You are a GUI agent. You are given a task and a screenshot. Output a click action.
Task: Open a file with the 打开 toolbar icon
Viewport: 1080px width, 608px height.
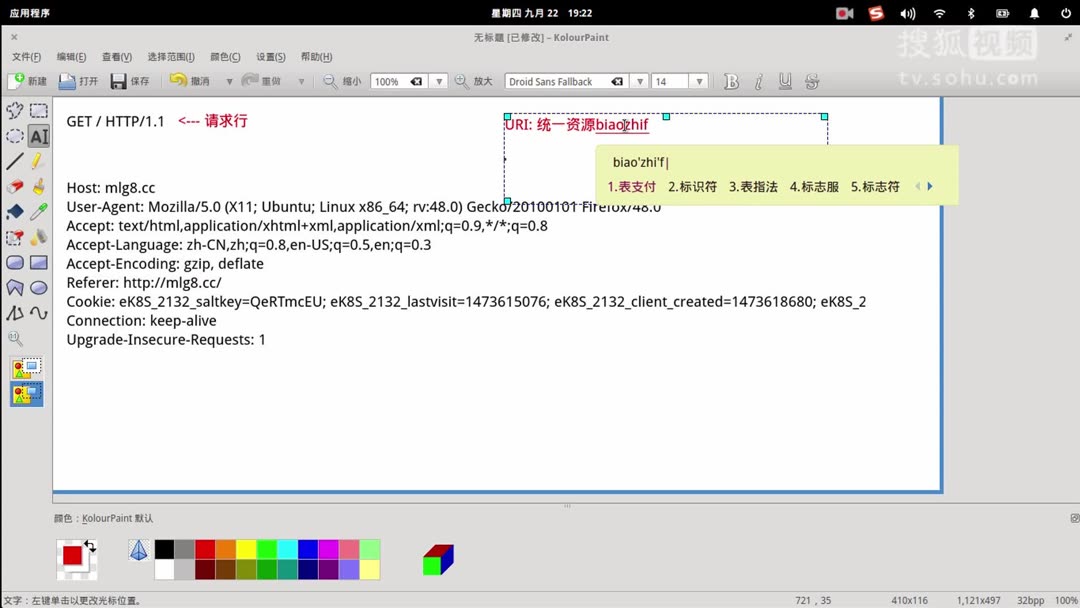point(80,81)
